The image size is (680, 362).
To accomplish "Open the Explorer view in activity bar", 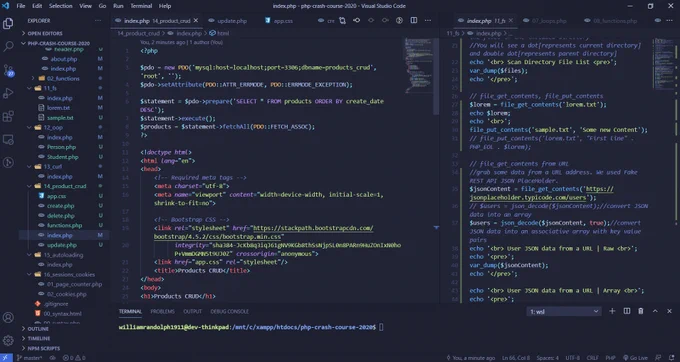I will pos(8,23).
